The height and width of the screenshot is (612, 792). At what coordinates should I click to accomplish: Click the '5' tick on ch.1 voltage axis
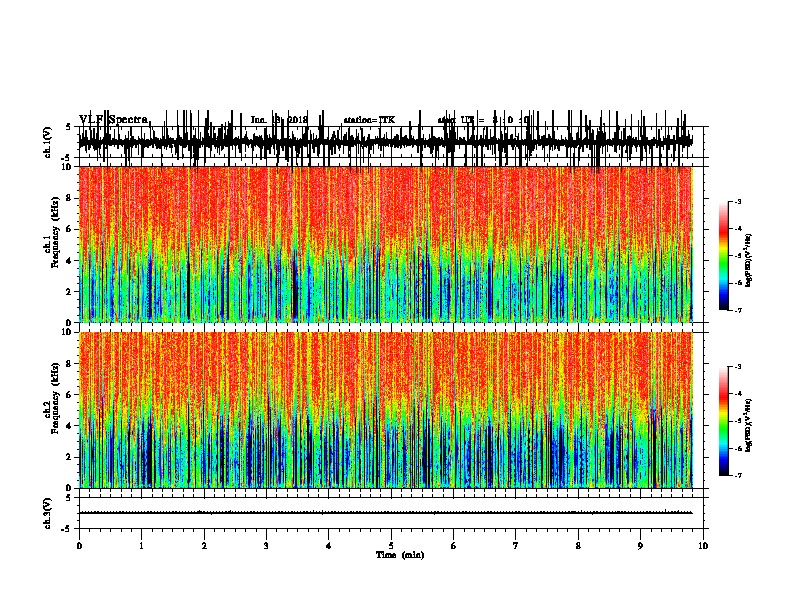[x=68, y=127]
